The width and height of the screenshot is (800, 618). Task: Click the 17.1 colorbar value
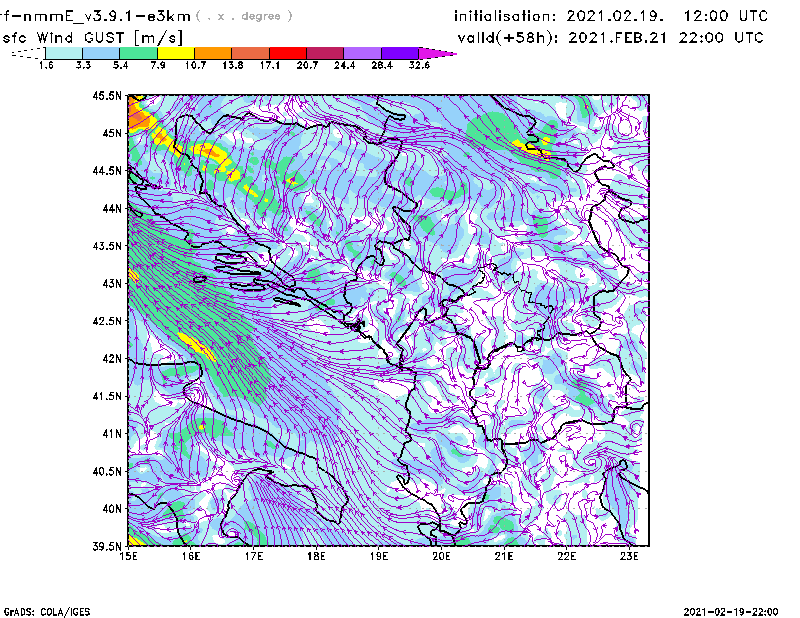click(270, 65)
